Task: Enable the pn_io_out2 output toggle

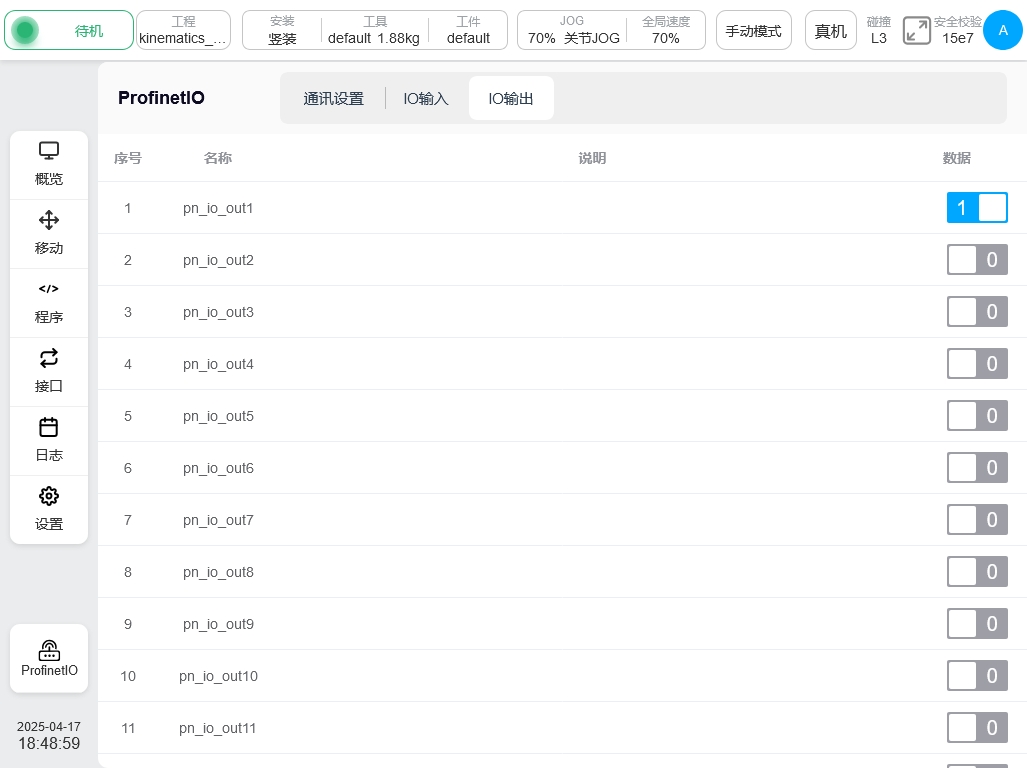Action: (x=976, y=260)
